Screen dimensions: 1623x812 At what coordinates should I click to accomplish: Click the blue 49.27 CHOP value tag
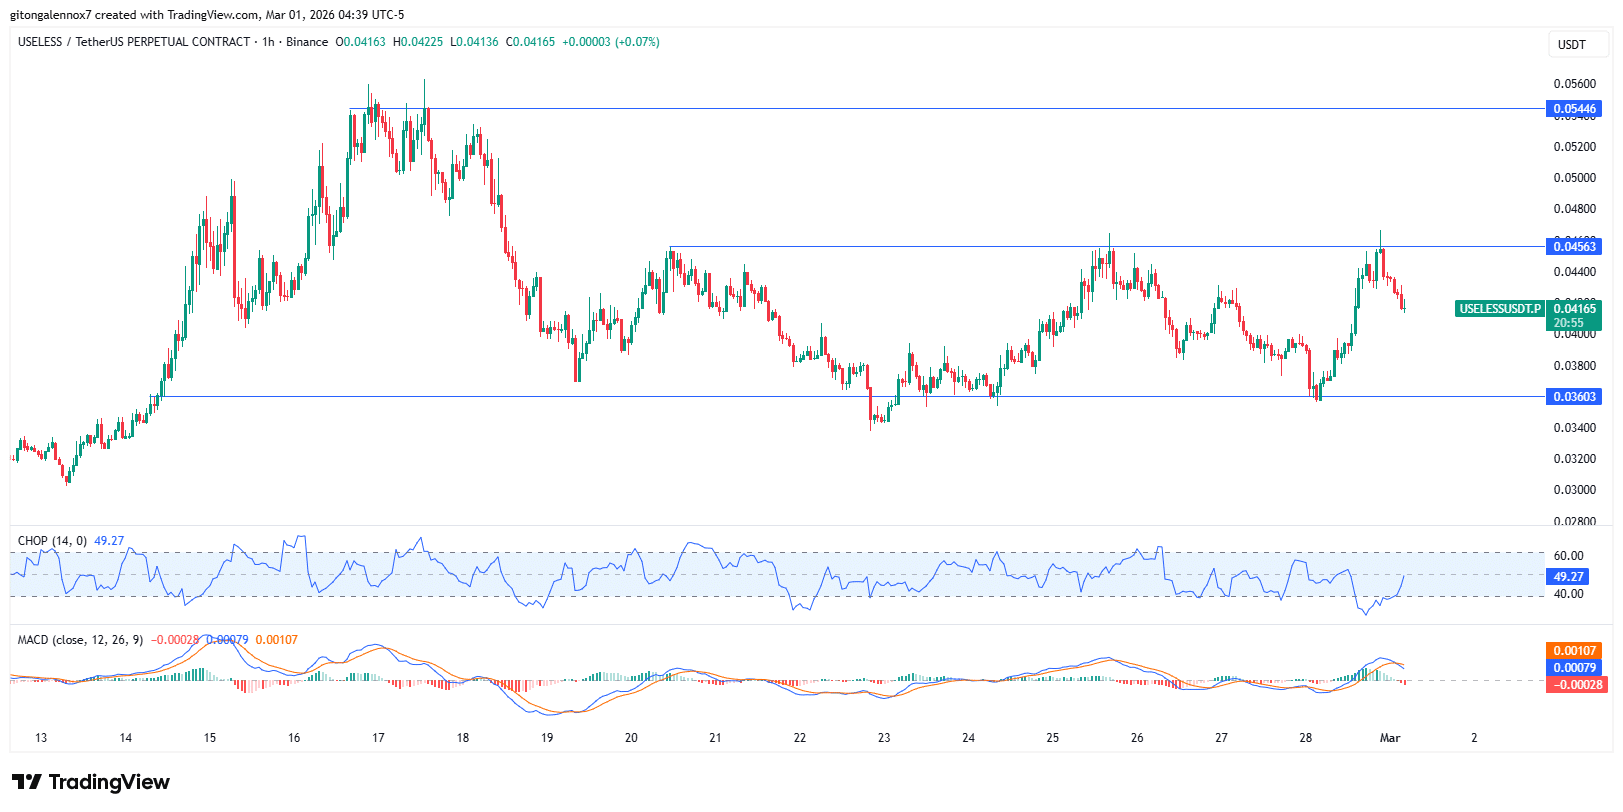pyautogui.click(x=1568, y=577)
